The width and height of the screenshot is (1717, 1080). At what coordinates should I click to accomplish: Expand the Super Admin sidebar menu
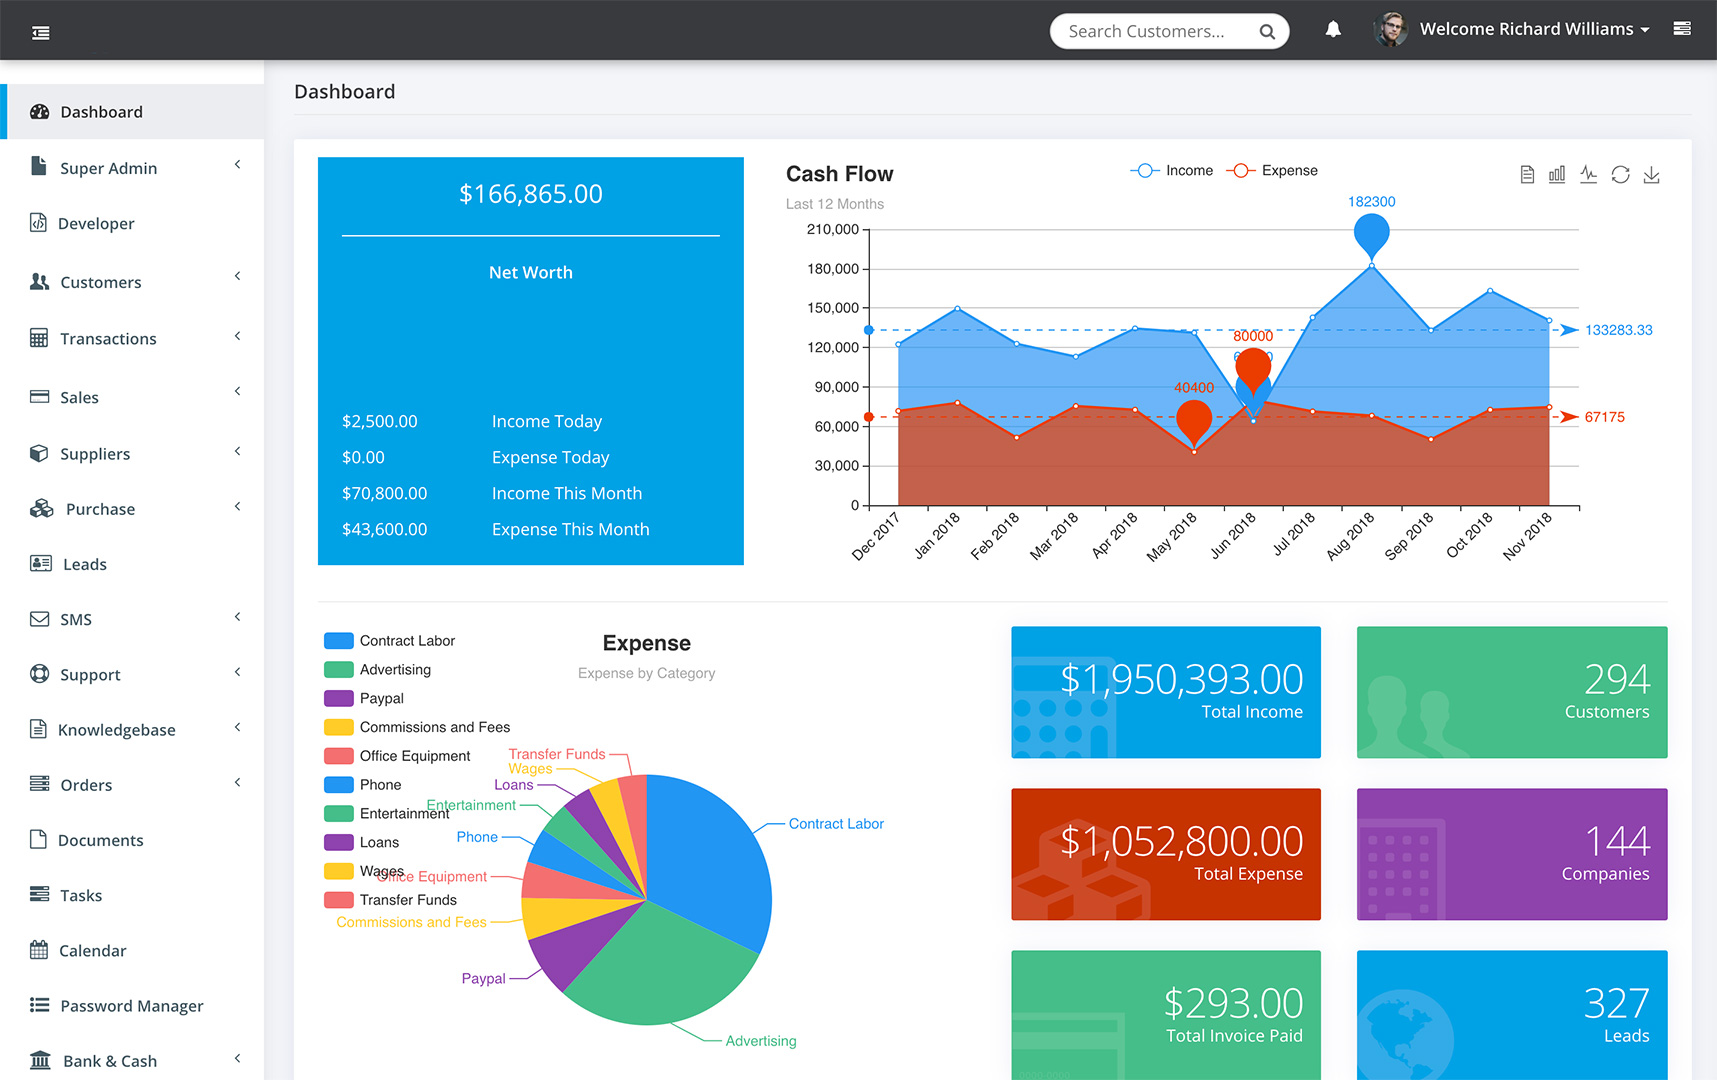108,168
